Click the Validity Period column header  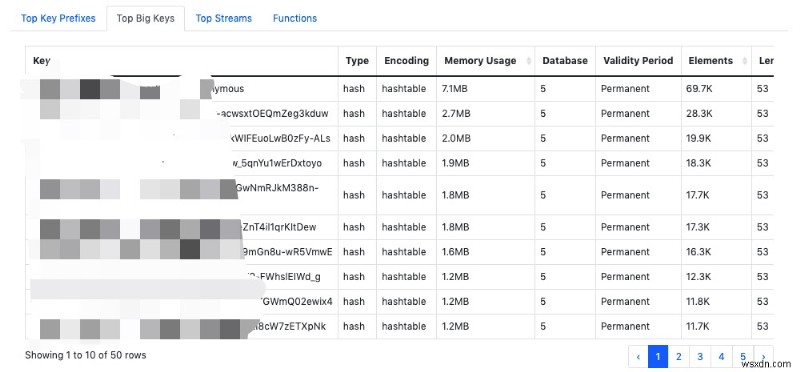[638, 61]
